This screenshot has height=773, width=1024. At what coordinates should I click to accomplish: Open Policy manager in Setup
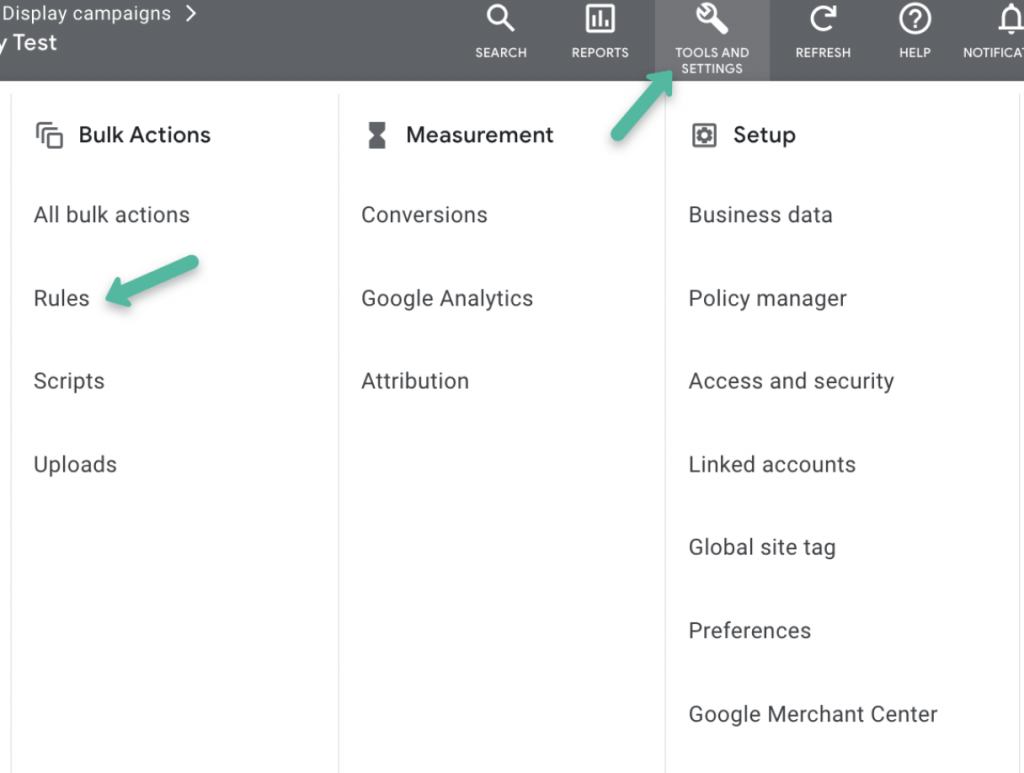point(767,298)
